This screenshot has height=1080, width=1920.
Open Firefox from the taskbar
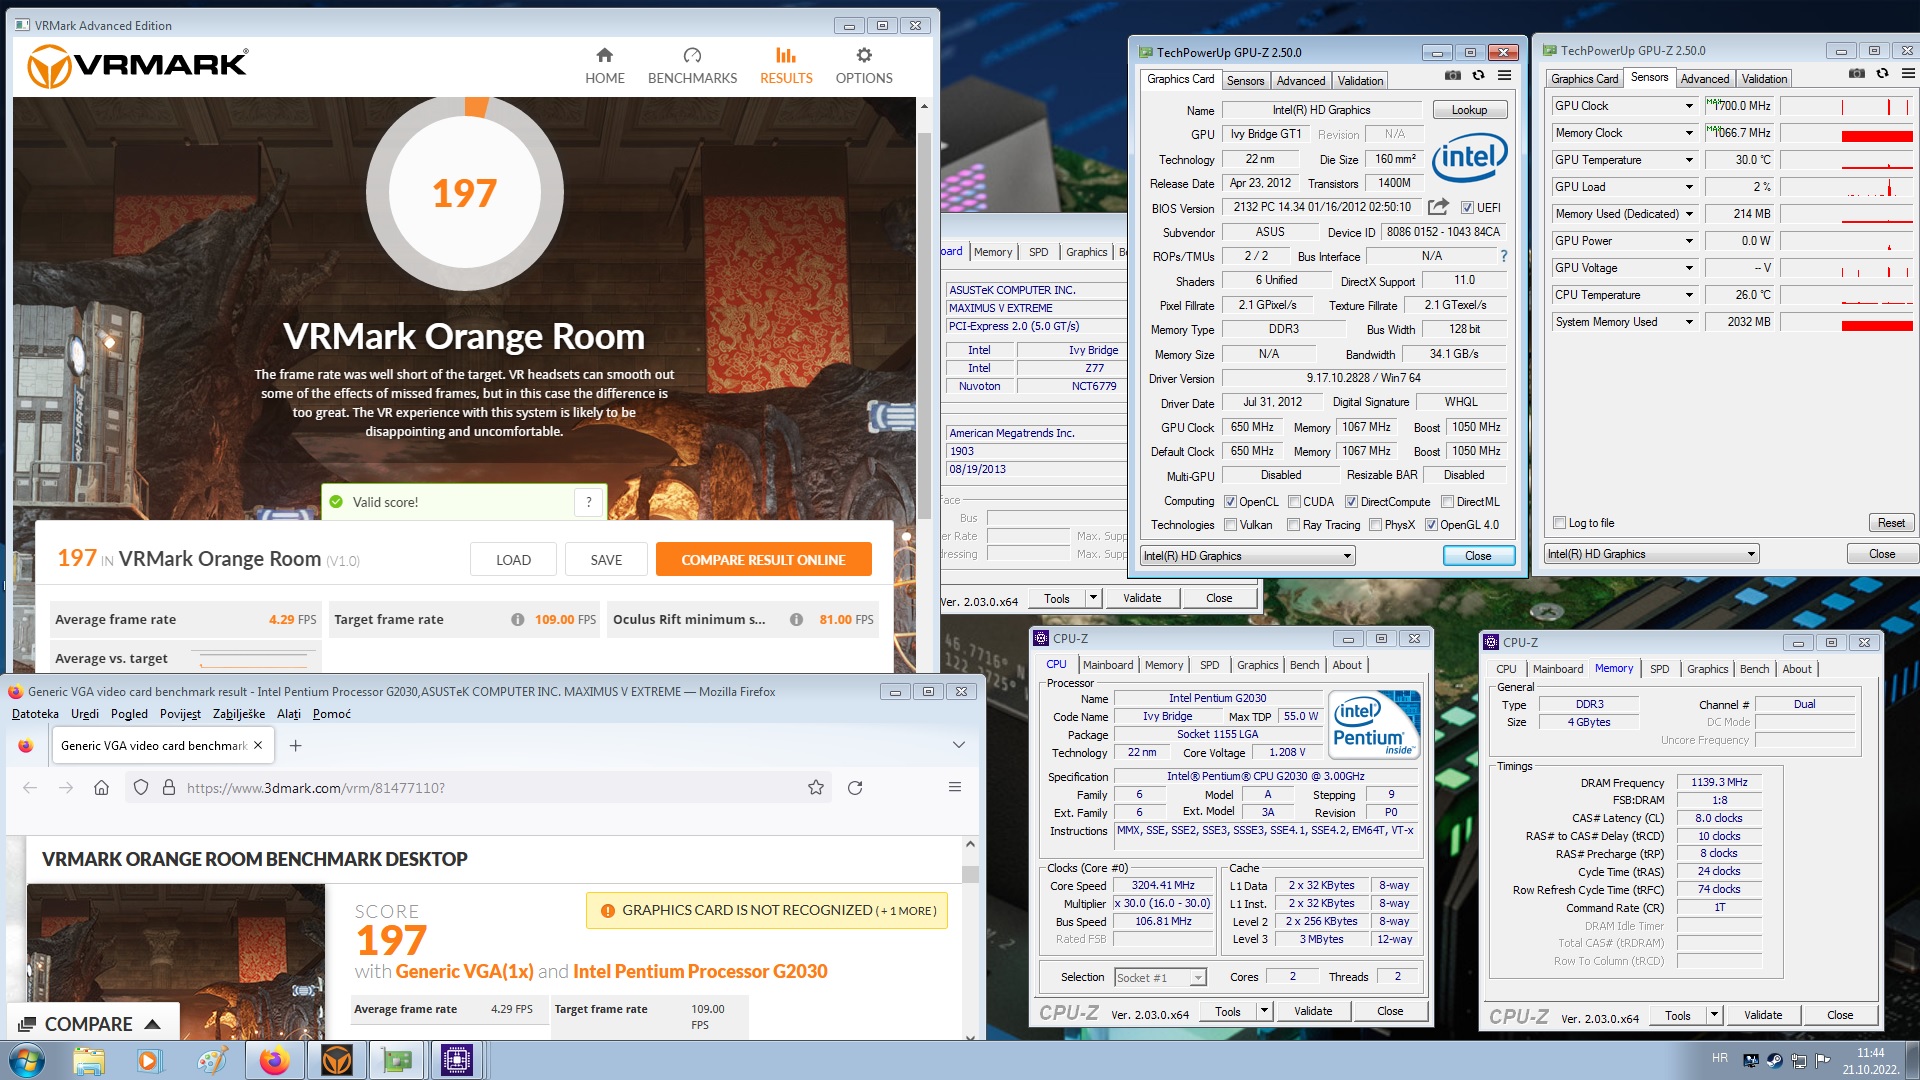274,1060
